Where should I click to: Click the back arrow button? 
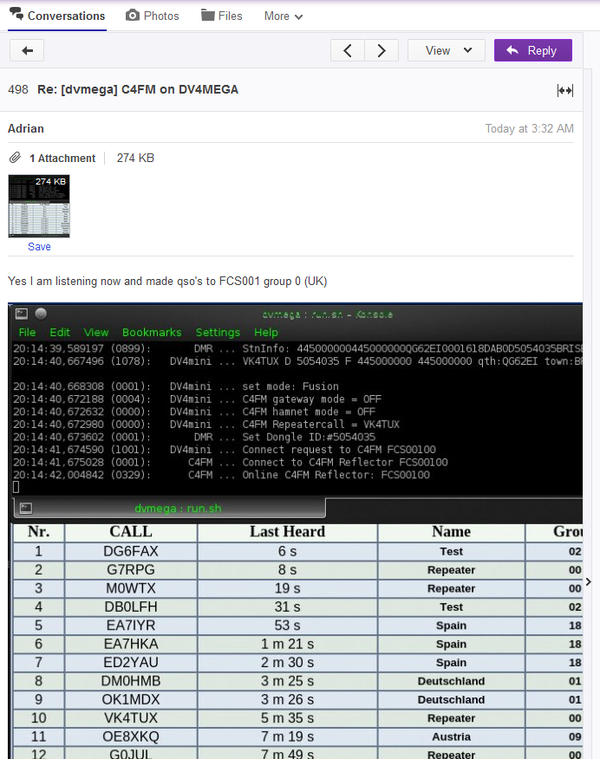click(27, 50)
